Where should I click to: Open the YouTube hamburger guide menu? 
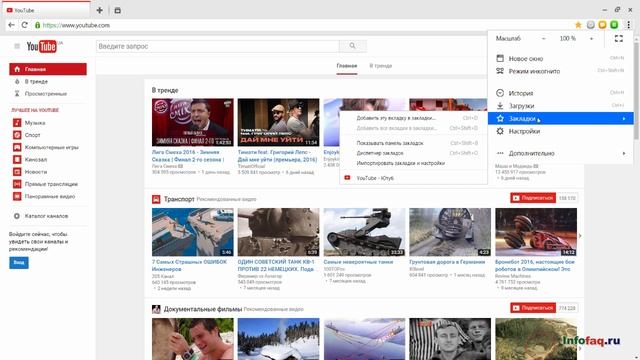coord(17,46)
